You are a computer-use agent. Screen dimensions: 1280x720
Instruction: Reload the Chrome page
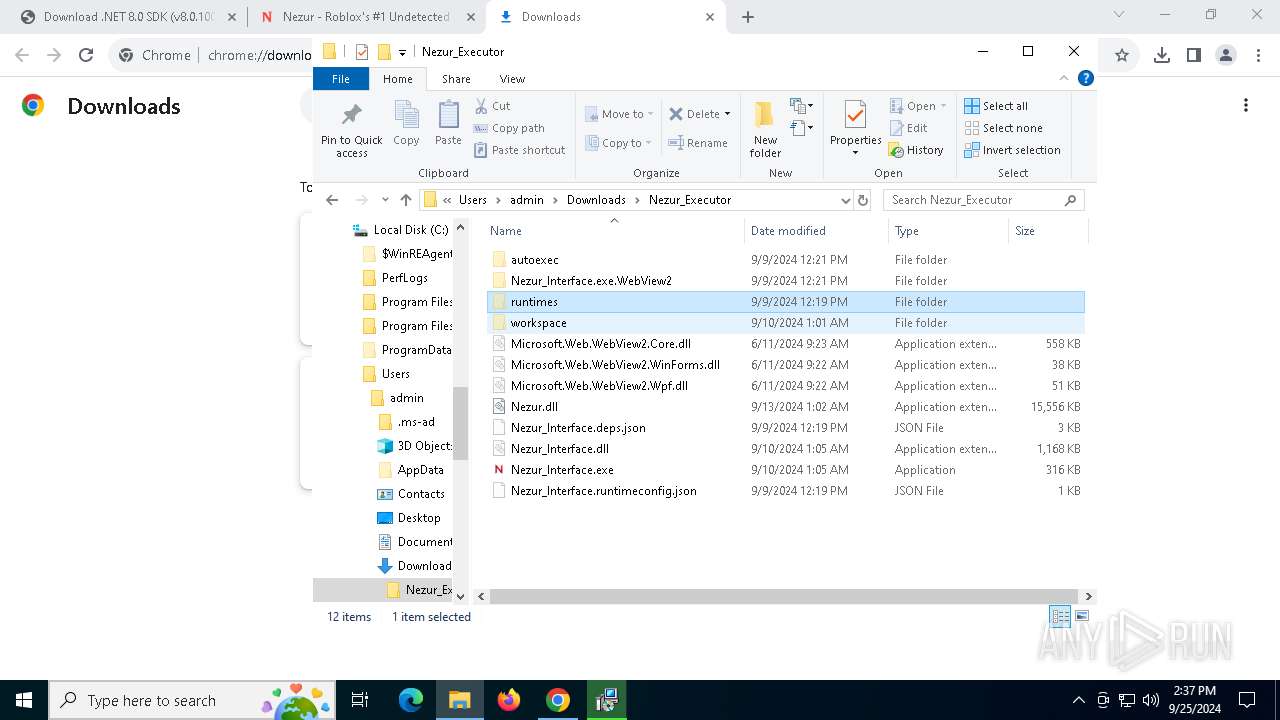pyautogui.click(x=86, y=55)
